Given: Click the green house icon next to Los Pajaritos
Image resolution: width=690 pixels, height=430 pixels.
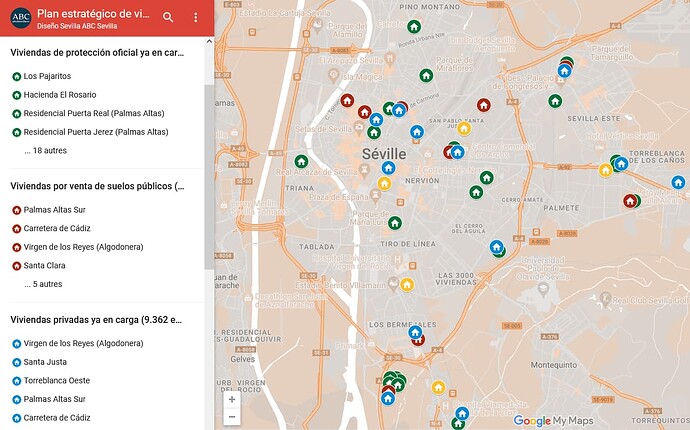Looking at the screenshot, I should pyautogui.click(x=17, y=77).
